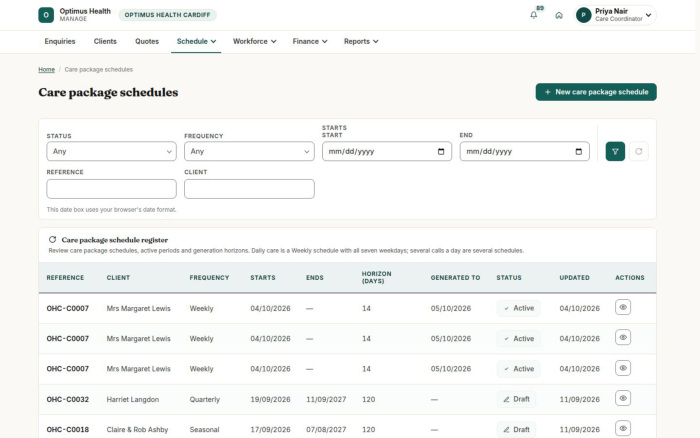
Task: Apply filters with the funnel button
Action: tap(615, 151)
